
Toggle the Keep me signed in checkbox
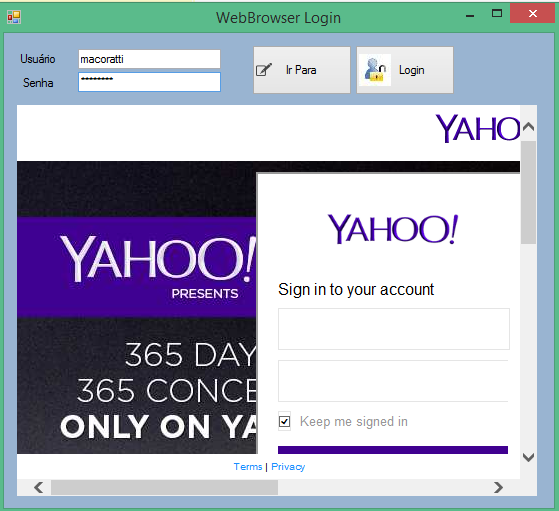coord(284,421)
